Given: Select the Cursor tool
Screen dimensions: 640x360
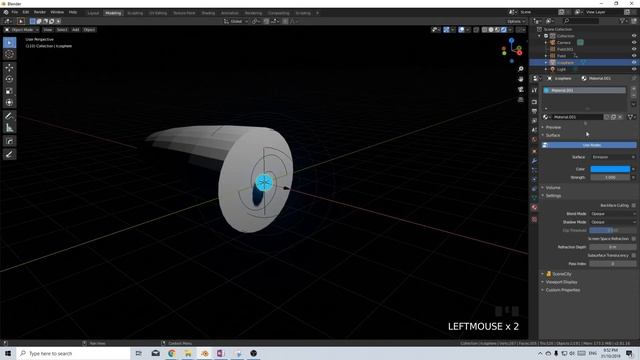Looking at the screenshot, I should (9, 54).
